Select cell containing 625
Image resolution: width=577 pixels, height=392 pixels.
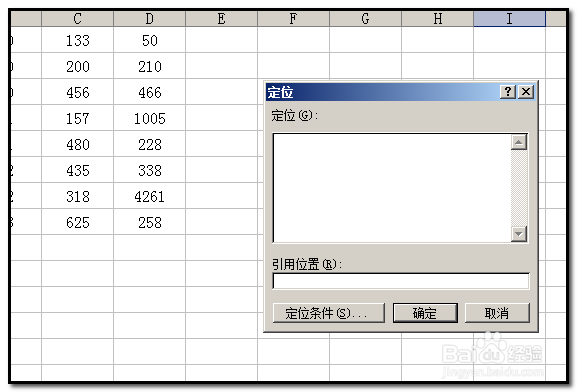pos(77,222)
